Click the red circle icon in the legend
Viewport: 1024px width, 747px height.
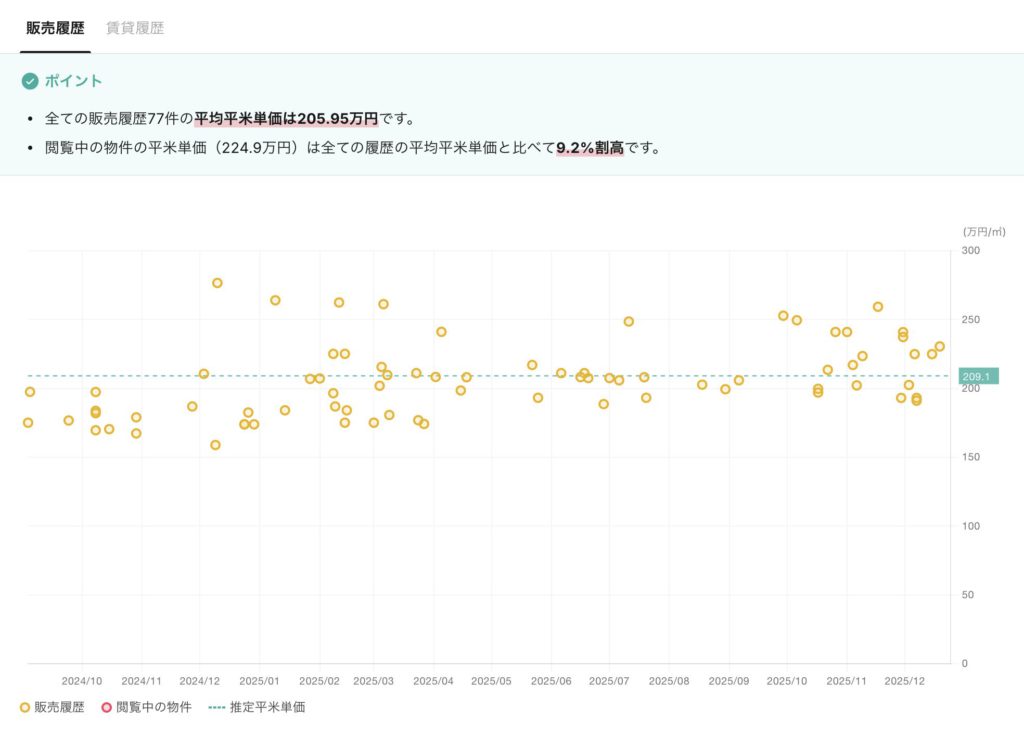(106, 708)
